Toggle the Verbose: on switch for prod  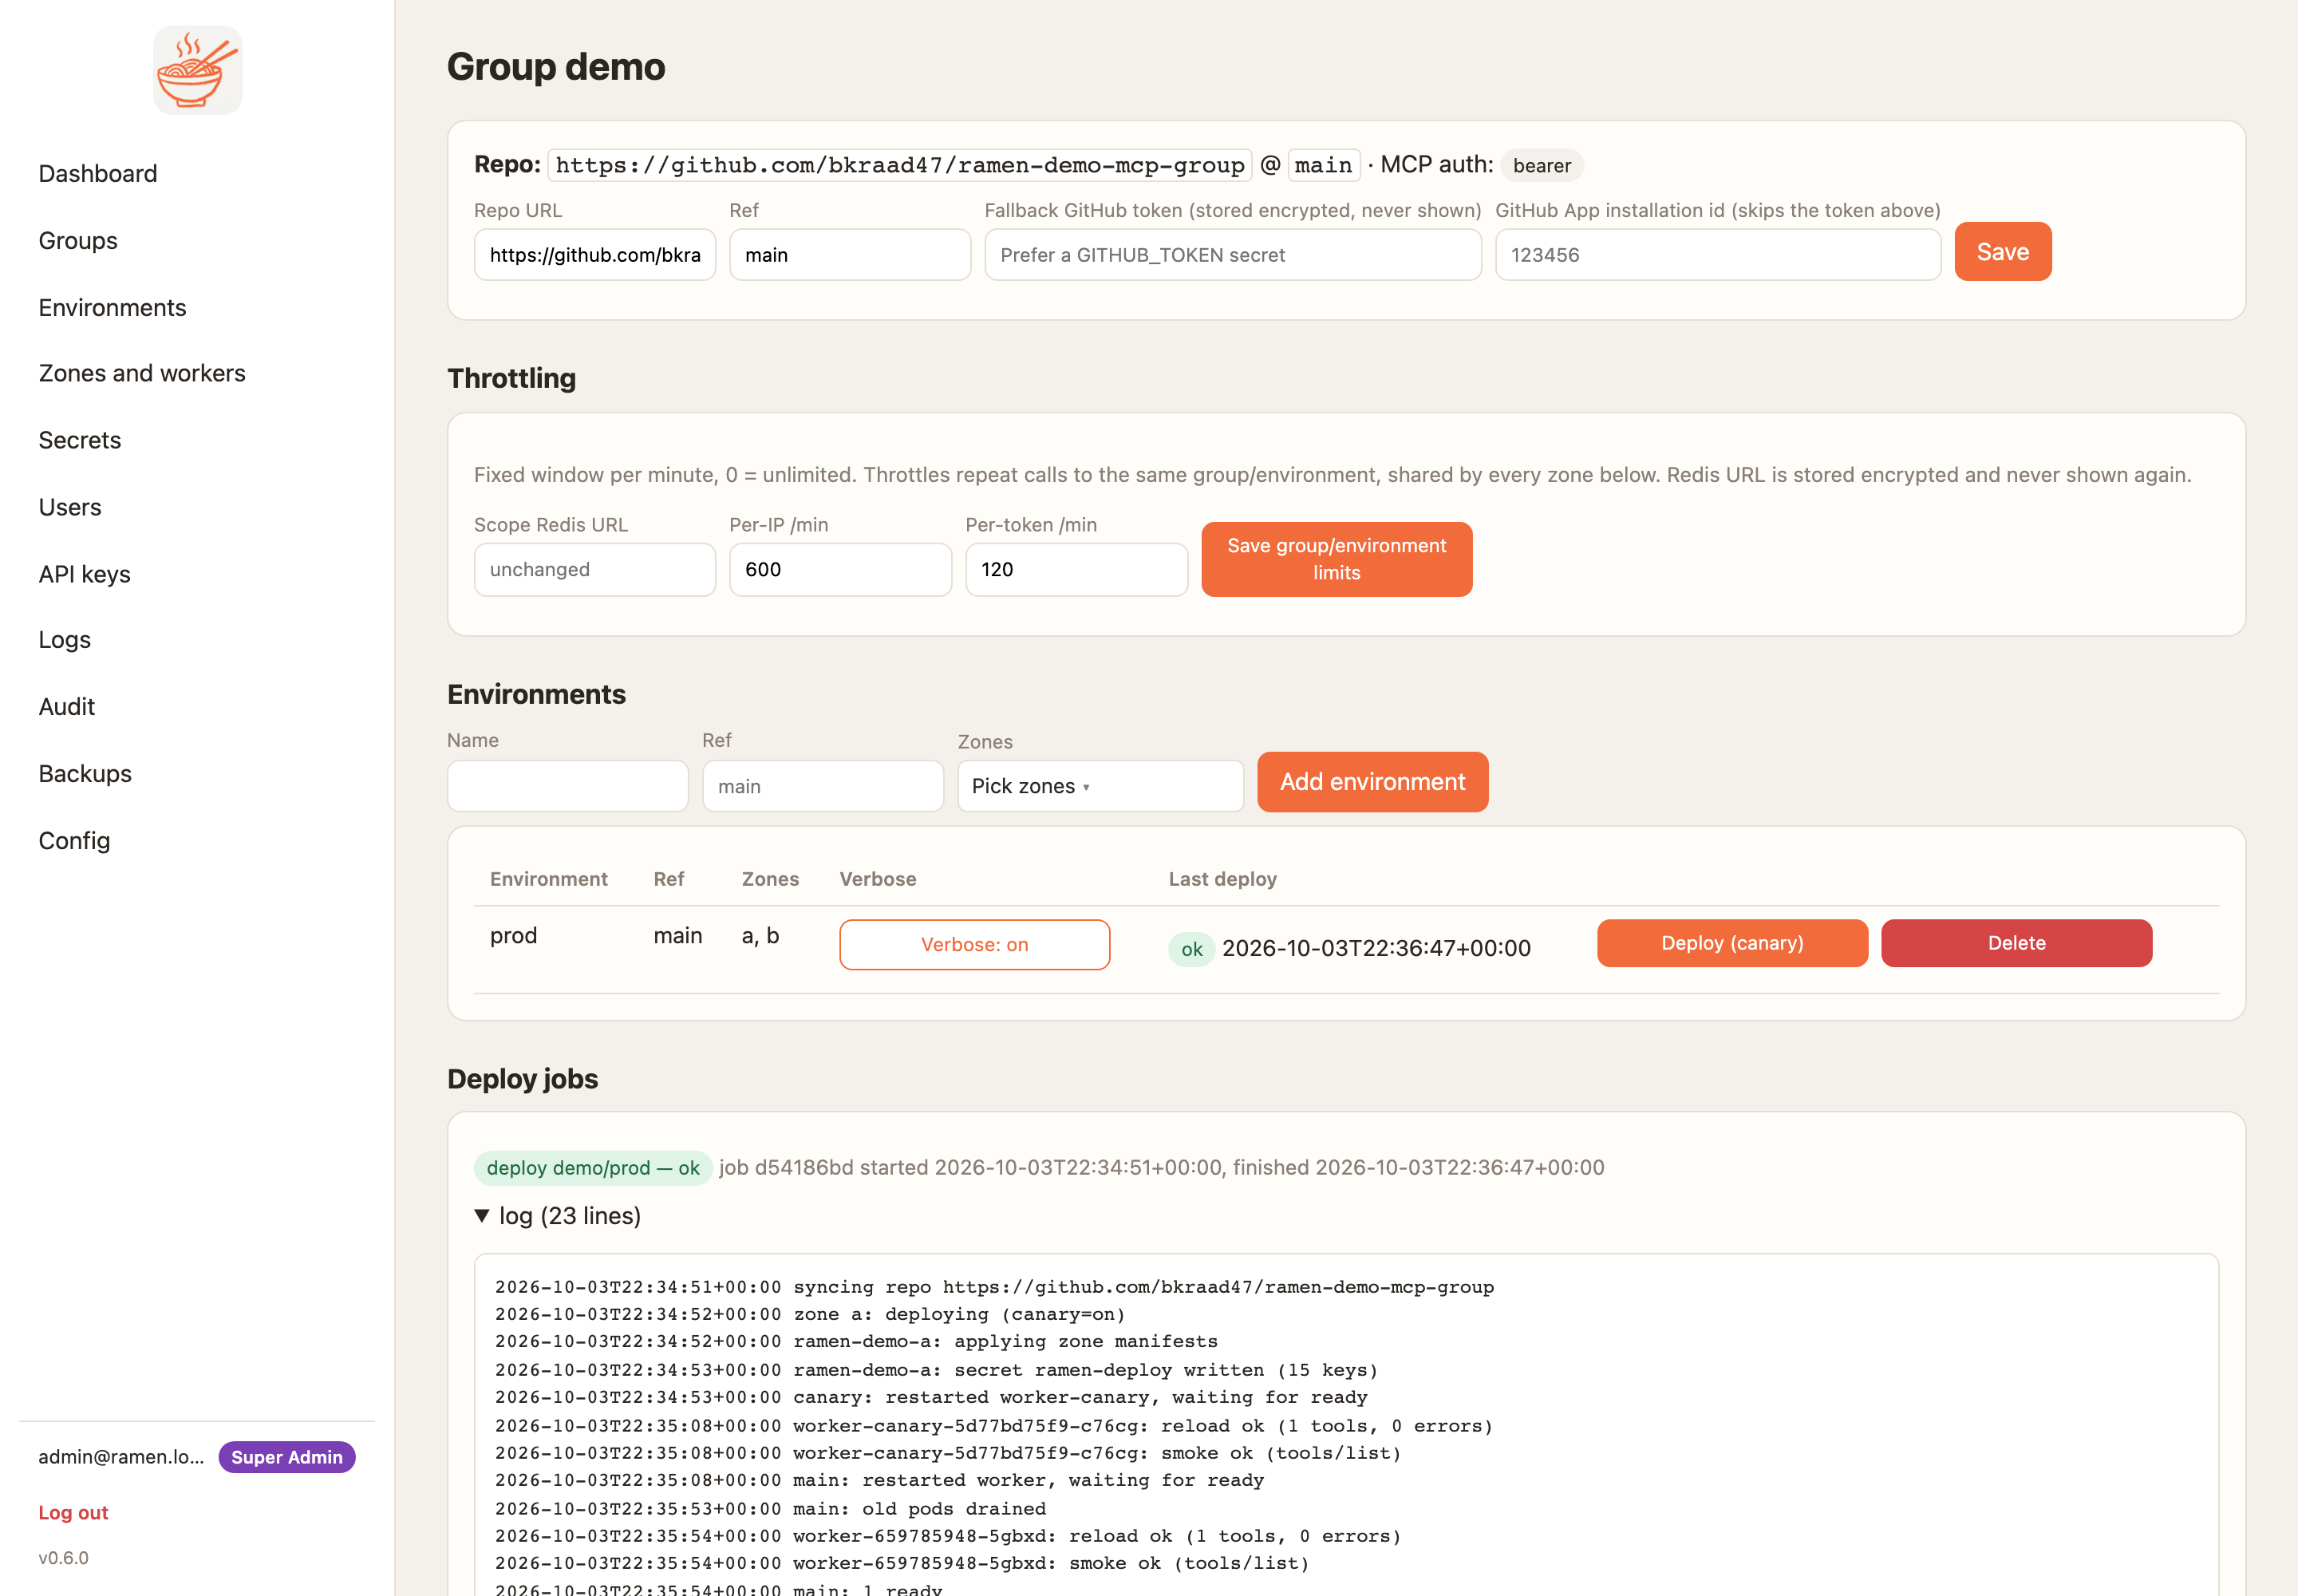point(974,944)
